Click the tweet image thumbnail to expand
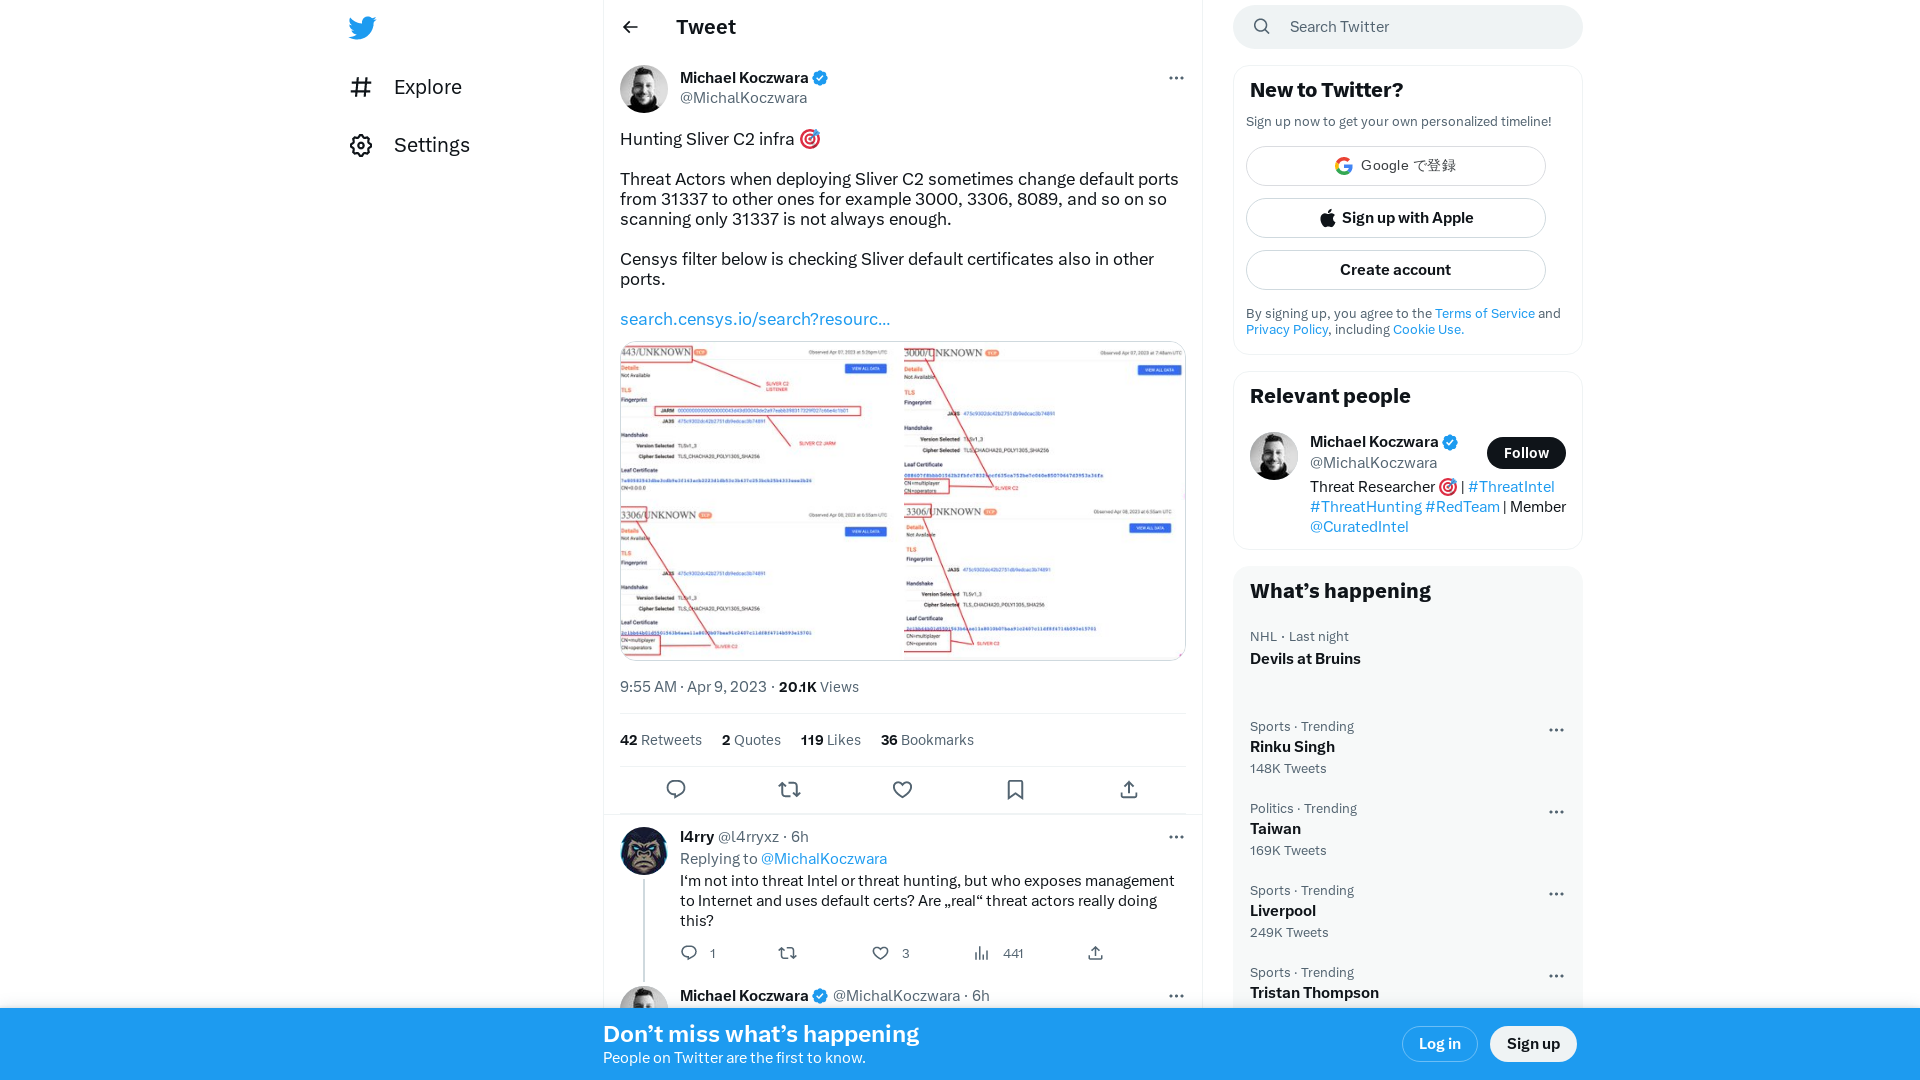The width and height of the screenshot is (1920, 1080). tap(903, 500)
